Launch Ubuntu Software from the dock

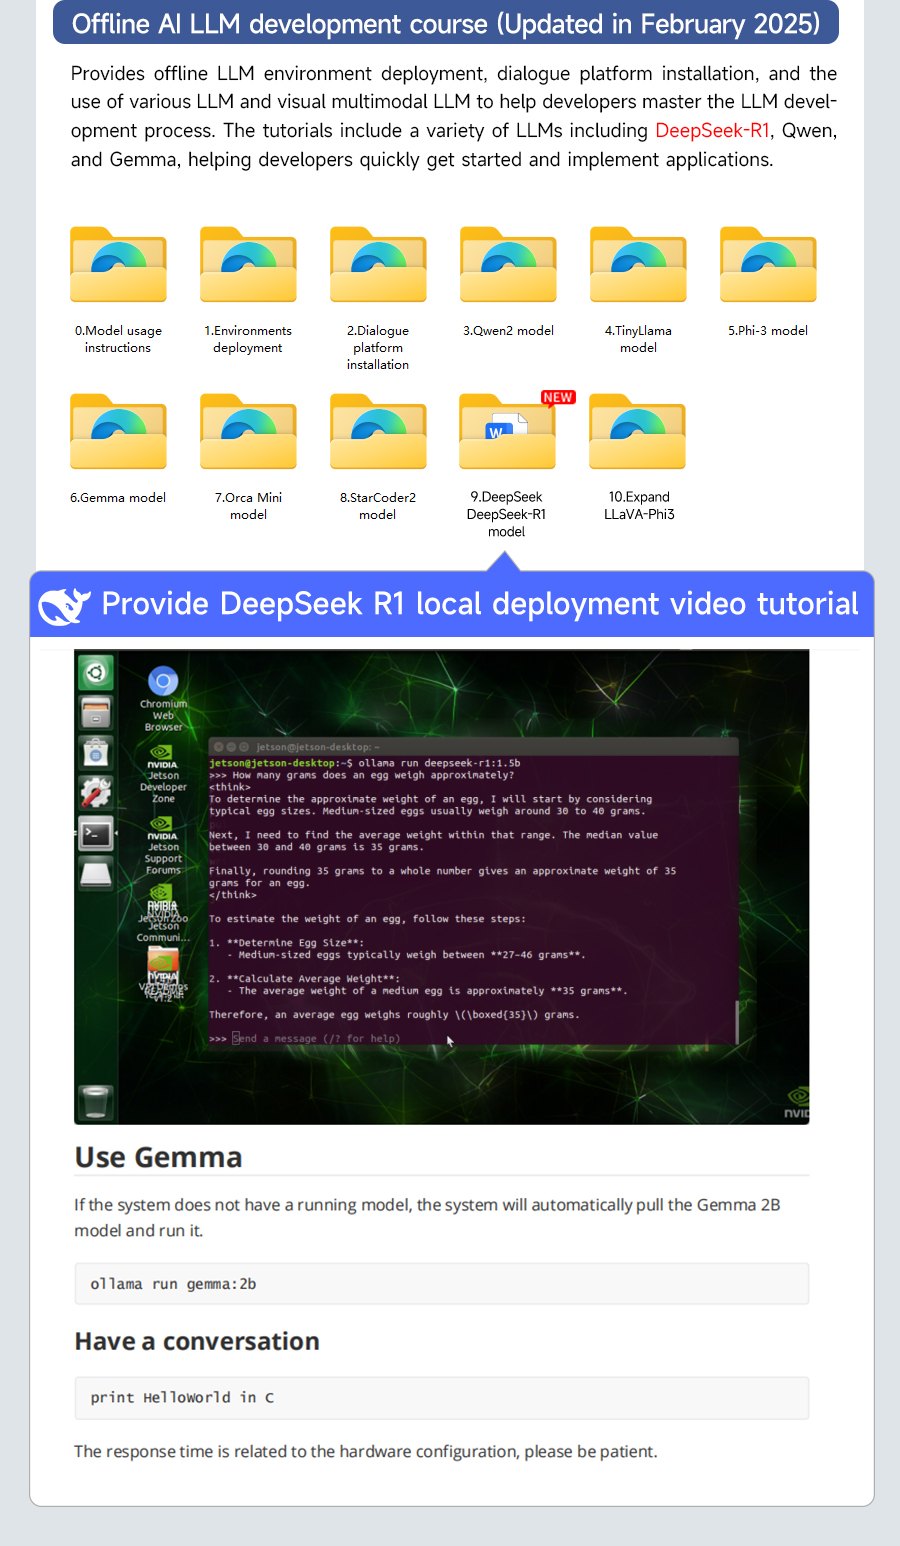[x=96, y=752]
